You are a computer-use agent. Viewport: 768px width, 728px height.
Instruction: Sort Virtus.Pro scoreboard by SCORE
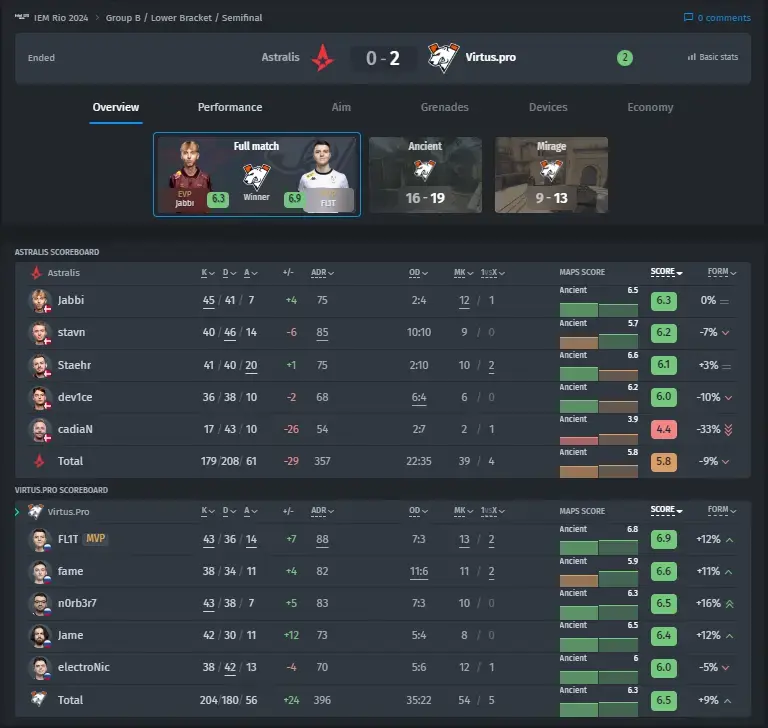666,510
